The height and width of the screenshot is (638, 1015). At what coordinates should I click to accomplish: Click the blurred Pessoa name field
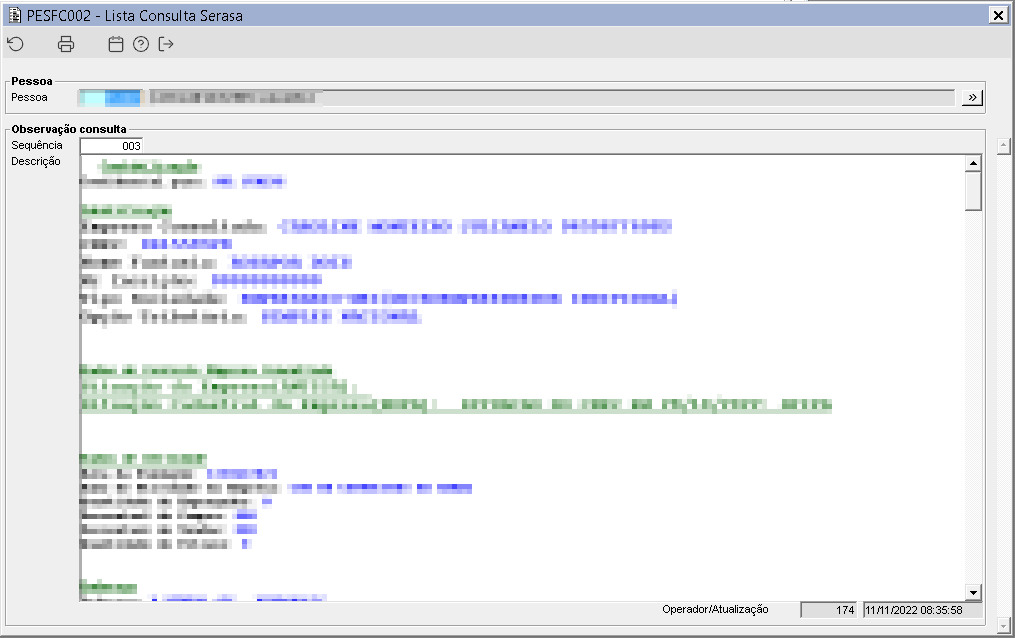coord(552,98)
